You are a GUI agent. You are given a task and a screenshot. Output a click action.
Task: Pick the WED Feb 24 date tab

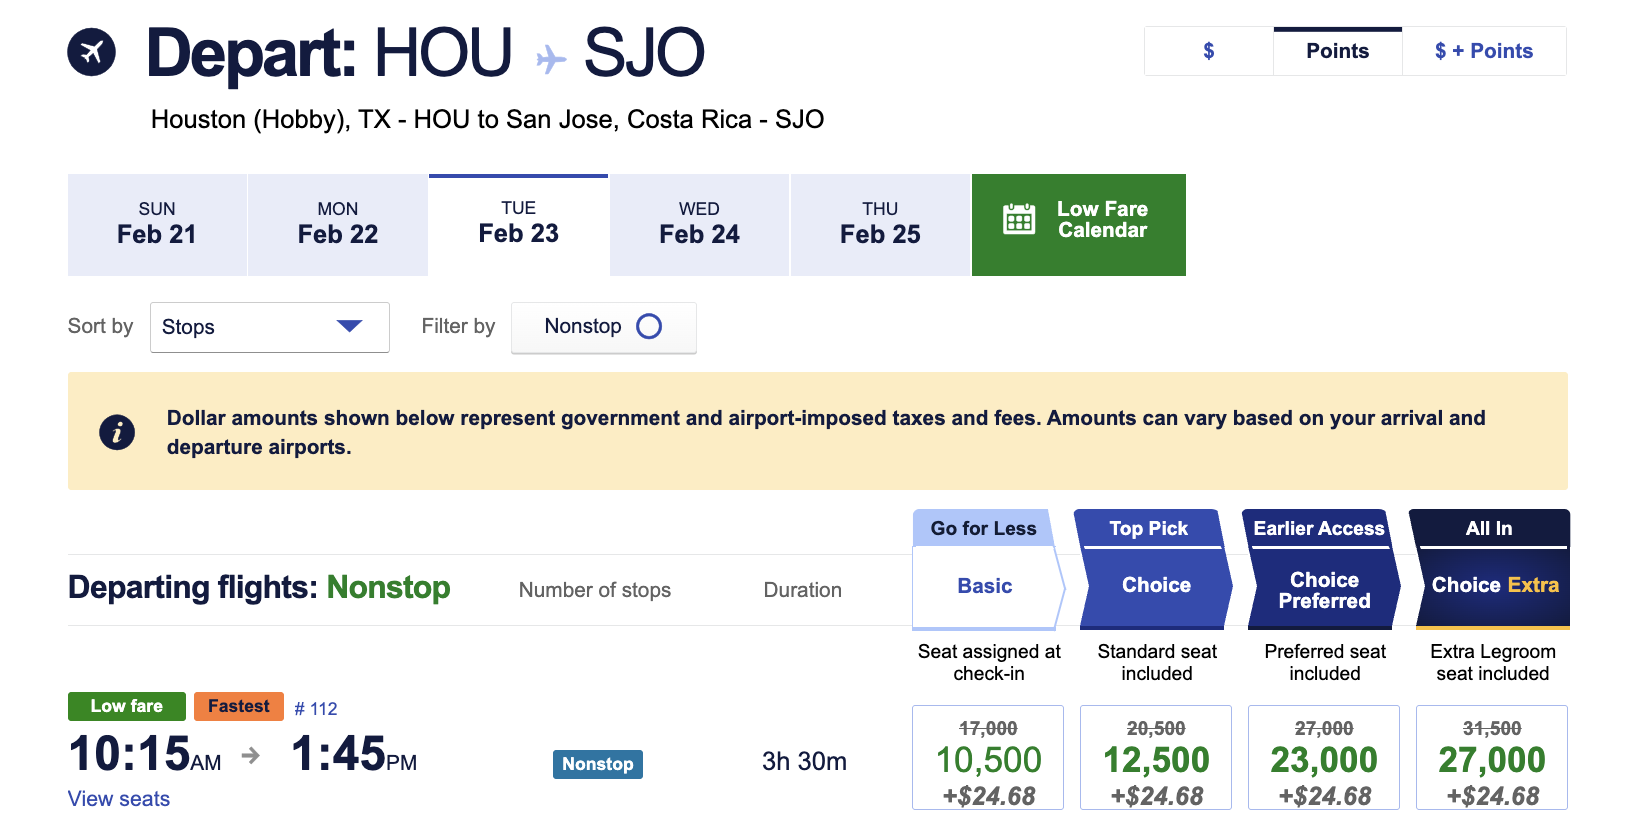(700, 225)
